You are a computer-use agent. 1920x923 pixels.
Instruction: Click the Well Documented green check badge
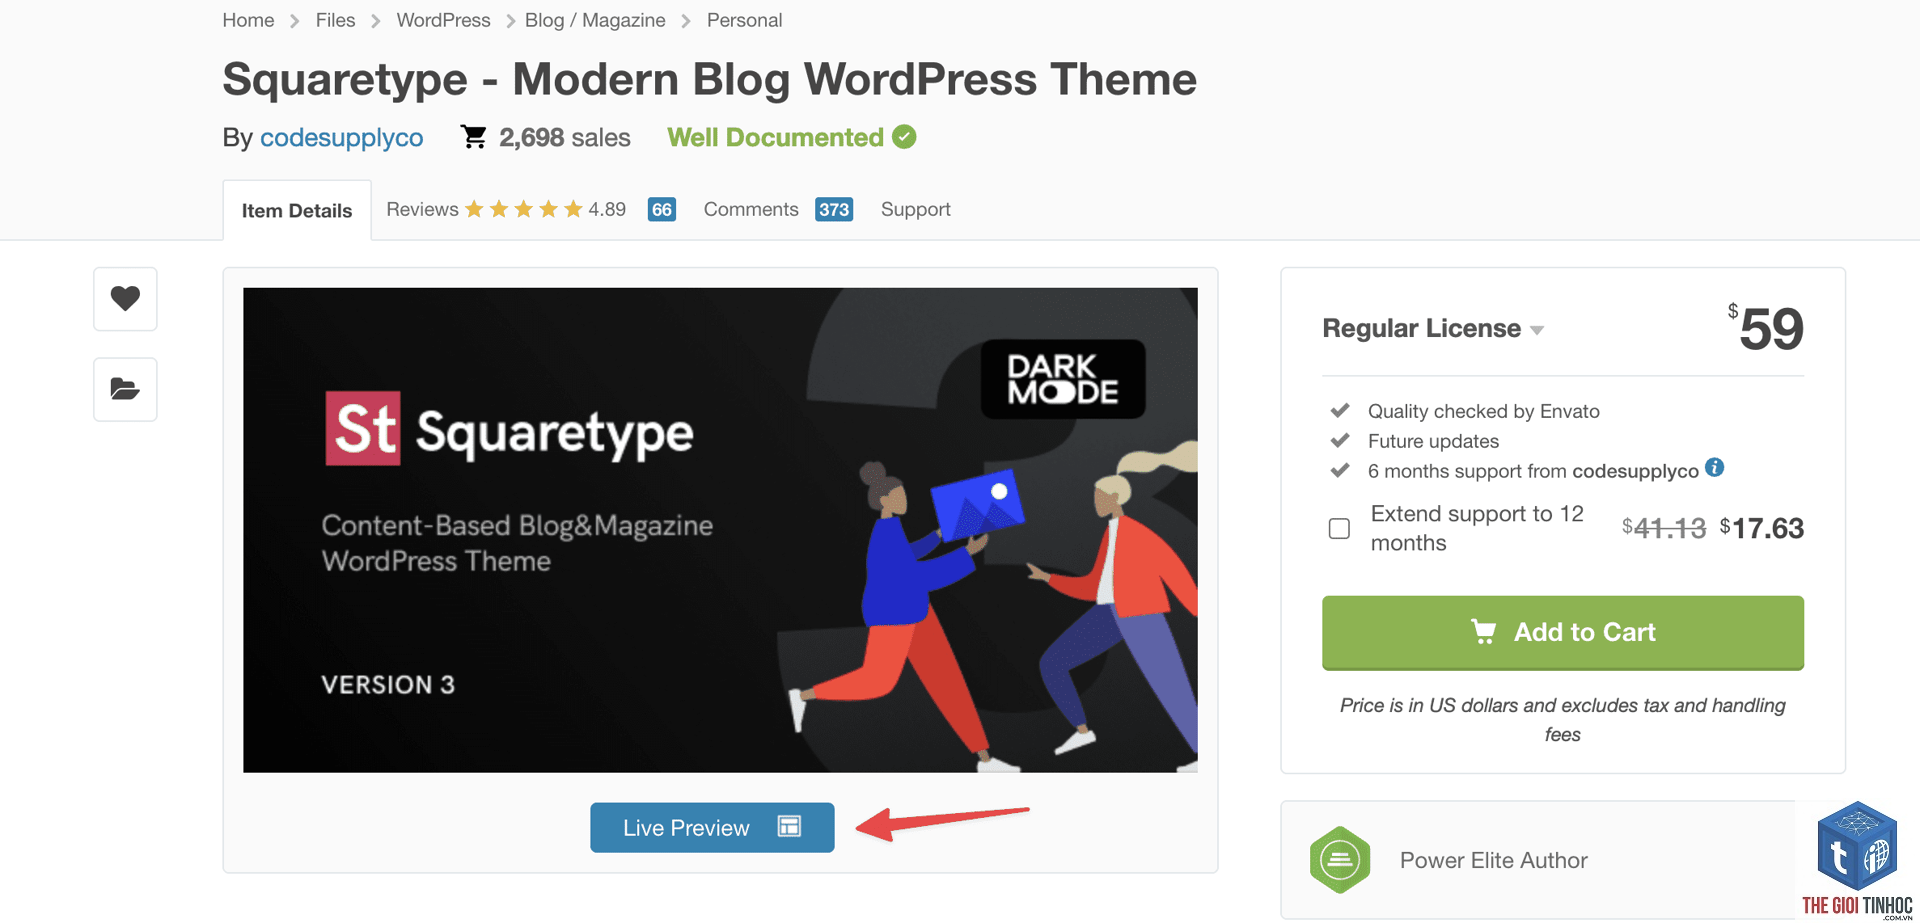click(x=904, y=137)
